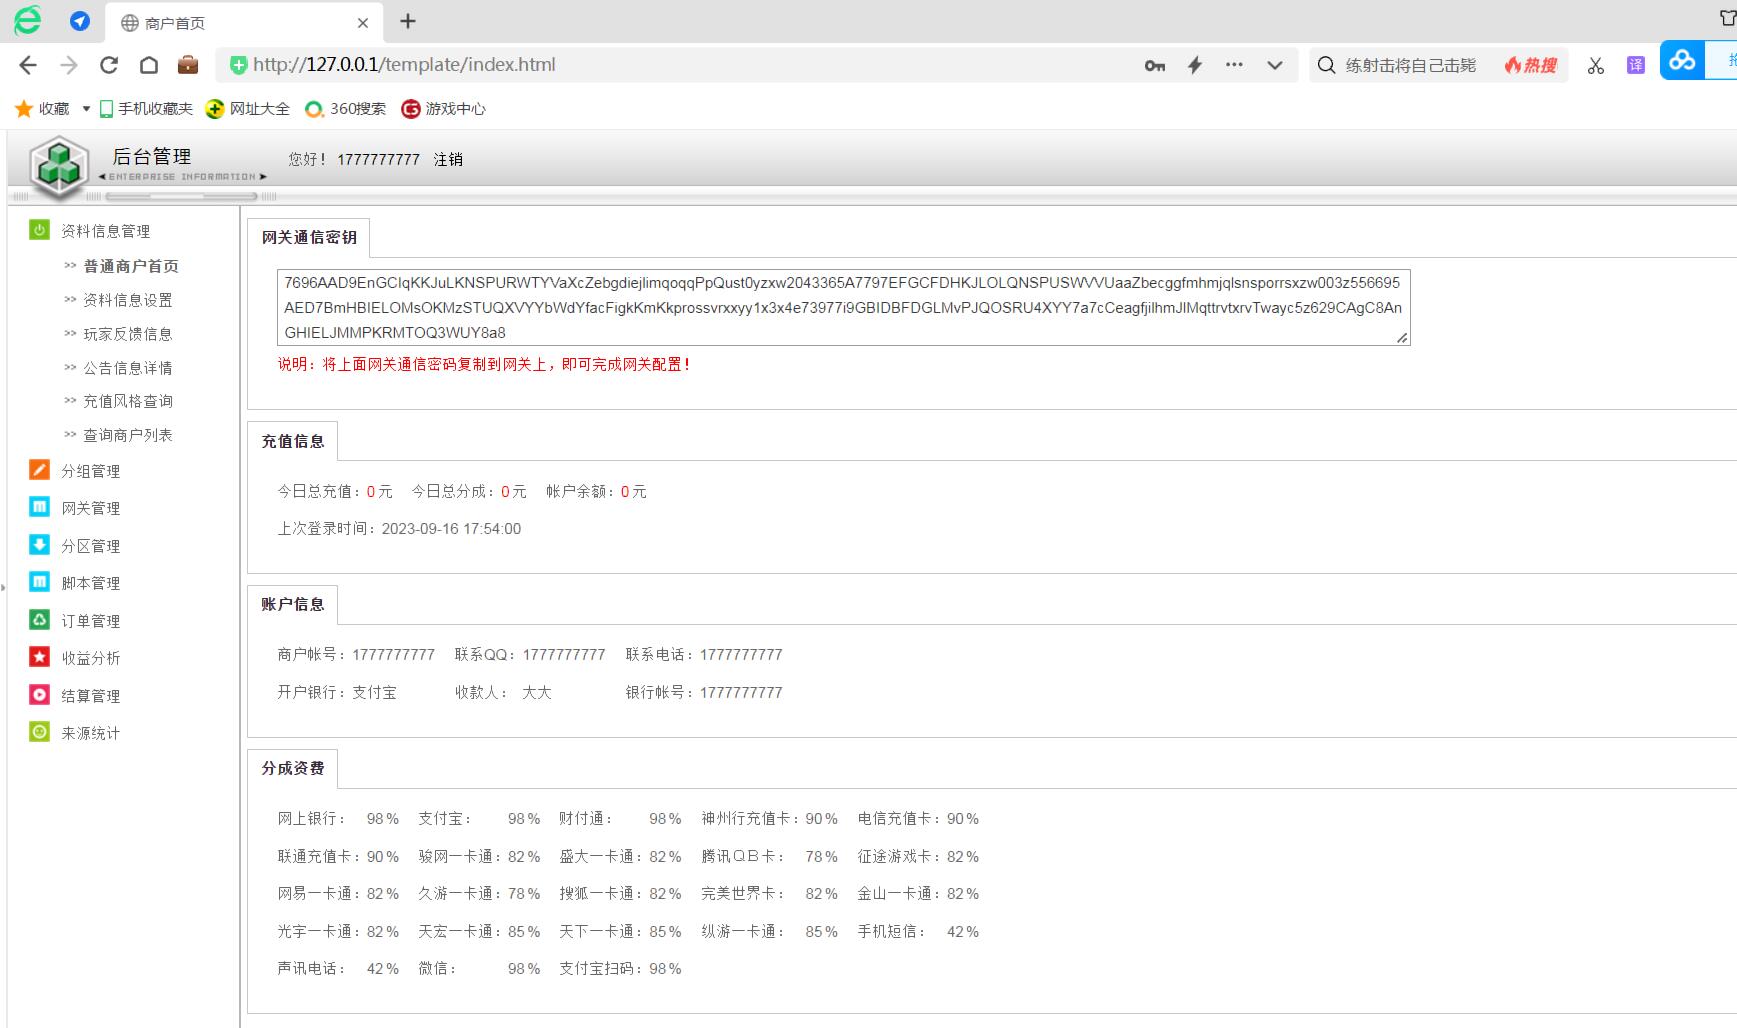The width and height of the screenshot is (1737, 1028).
Task: Open the address bar dropdown chevron
Action: (1274, 65)
